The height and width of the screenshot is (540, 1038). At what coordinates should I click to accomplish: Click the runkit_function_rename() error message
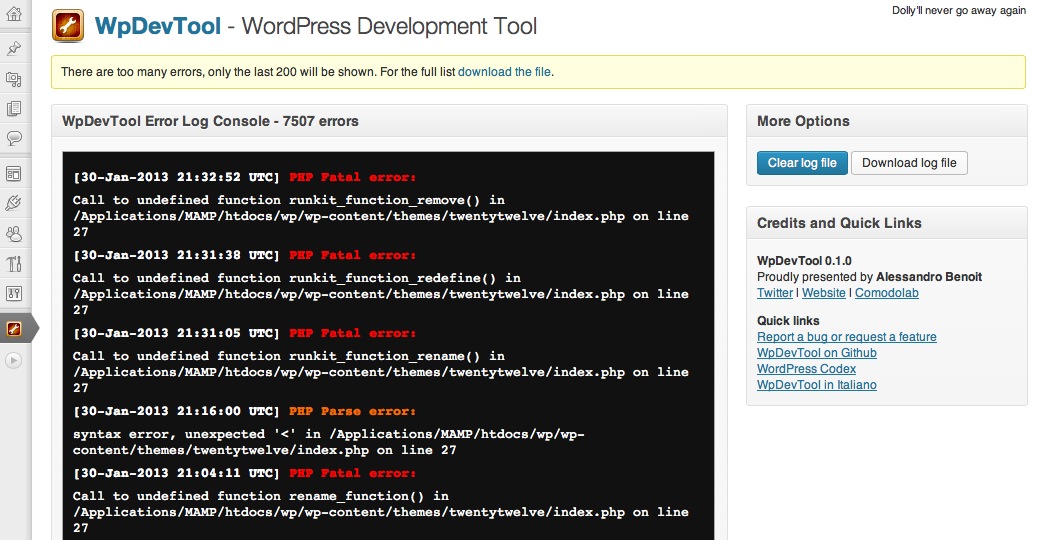click(381, 372)
